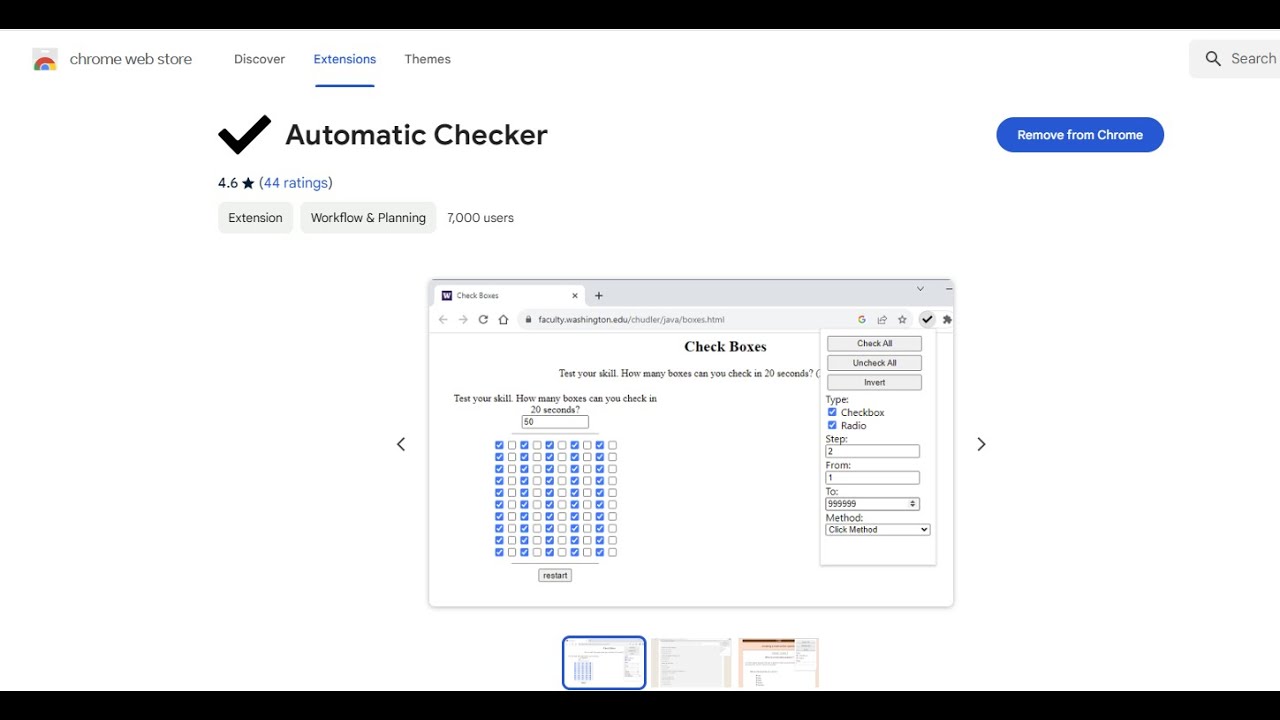The height and width of the screenshot is (720, 1280).
Task: Click the reload icon in preview browser
Action: tap(483, 320)
